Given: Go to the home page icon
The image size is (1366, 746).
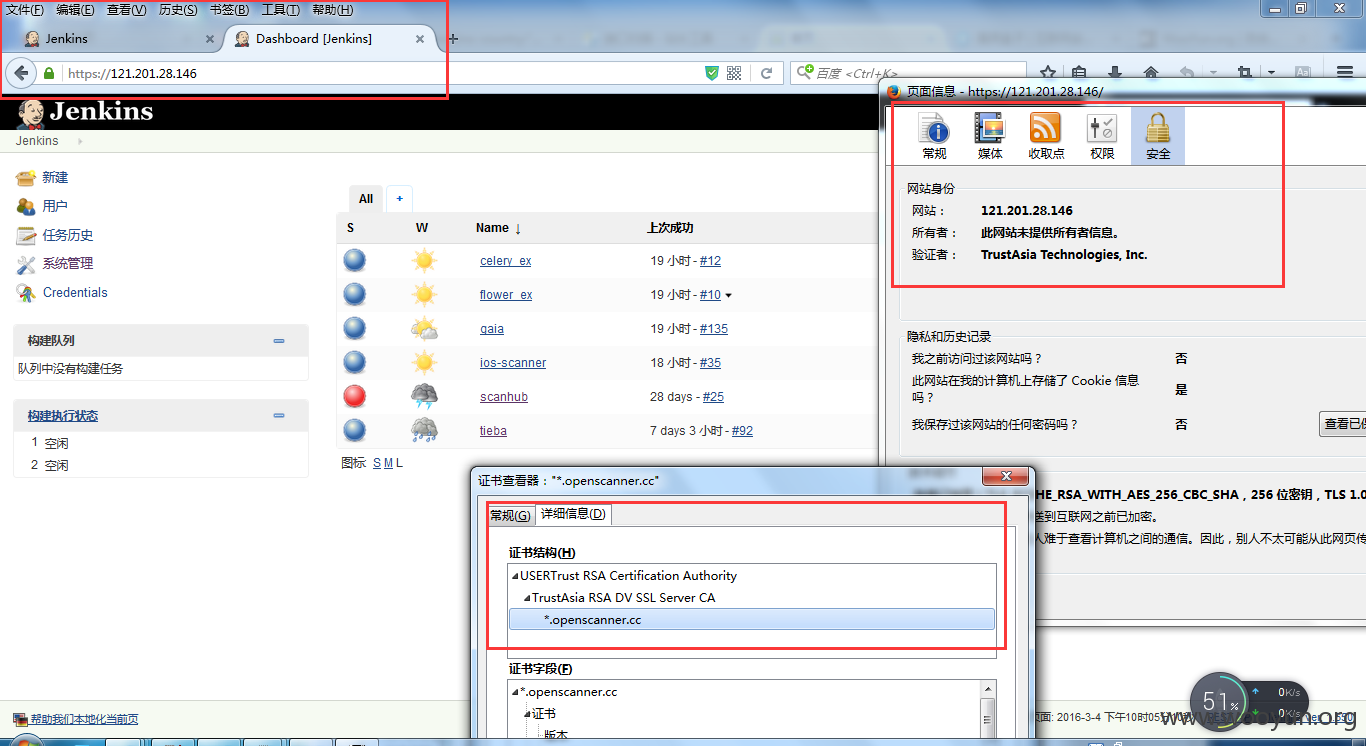Looking at the screenshot, I should pyautogui.click(x=1151, y=73).
